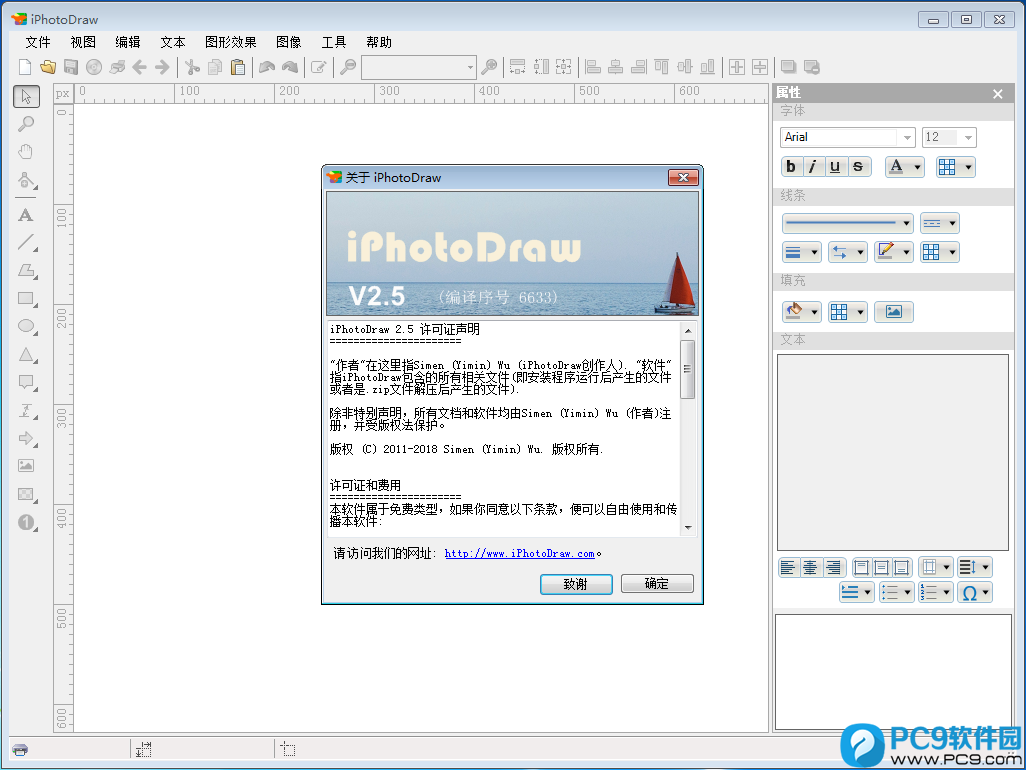Save the file with the floppy icon
Screen dimensions: 1026x770
(71, 67)
